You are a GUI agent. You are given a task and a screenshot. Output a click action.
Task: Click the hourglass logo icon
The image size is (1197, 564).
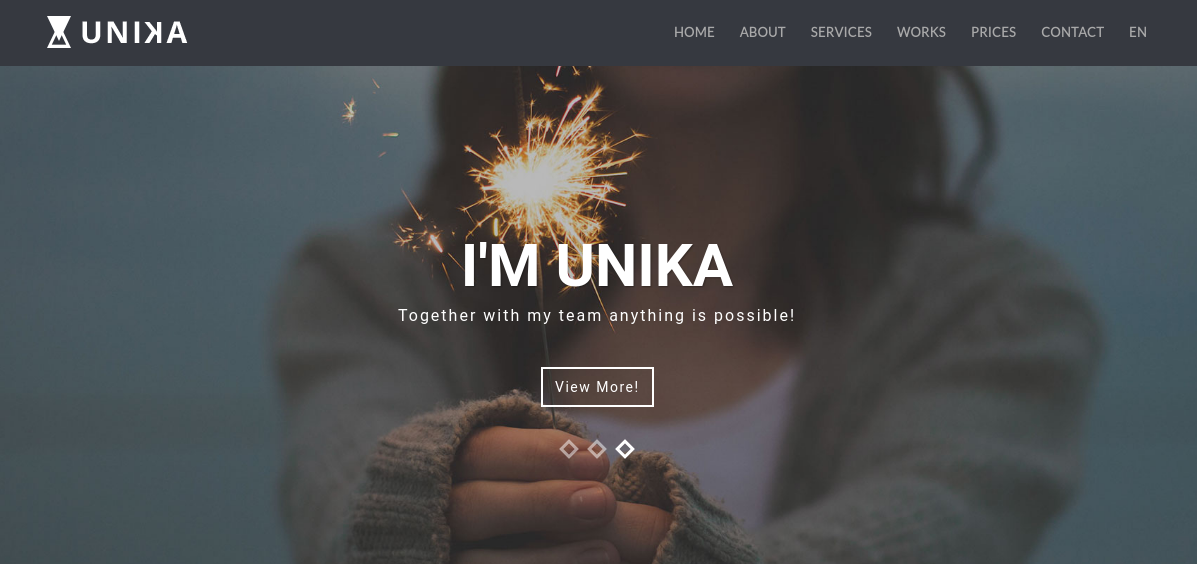coord(59,32)
